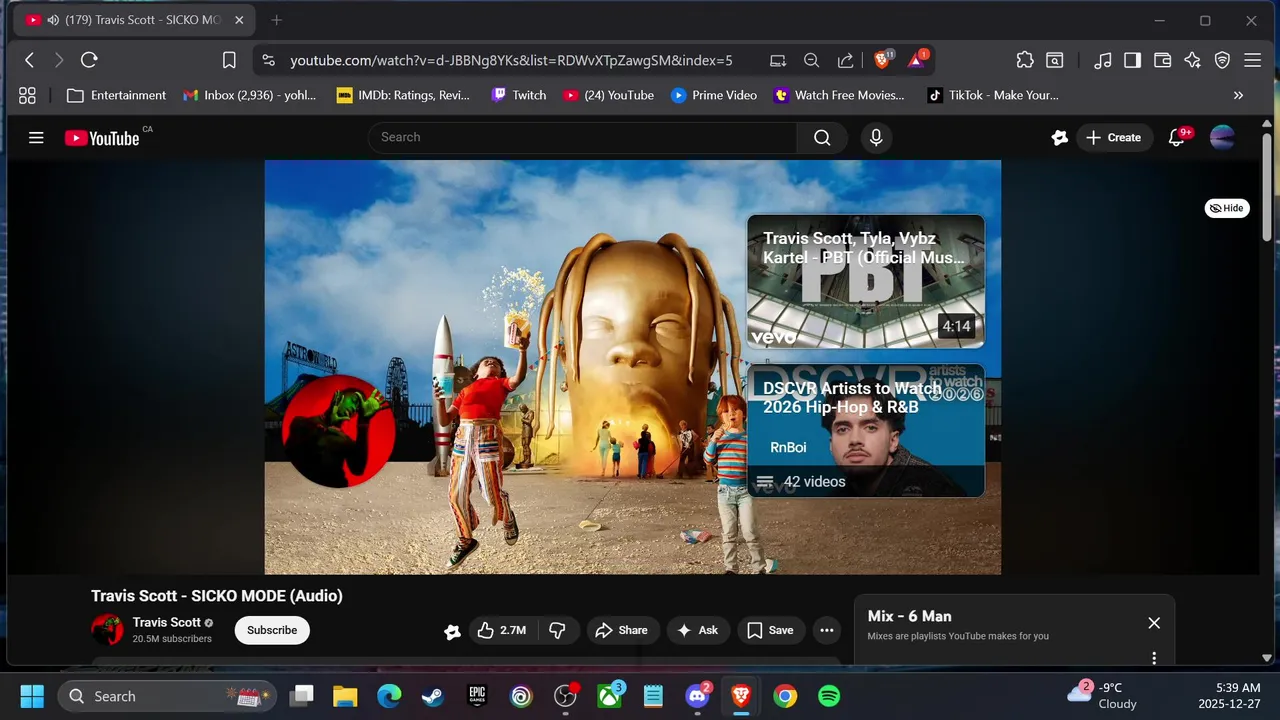
Task: Open Brave's share this page icon
Action: point(845,60)
